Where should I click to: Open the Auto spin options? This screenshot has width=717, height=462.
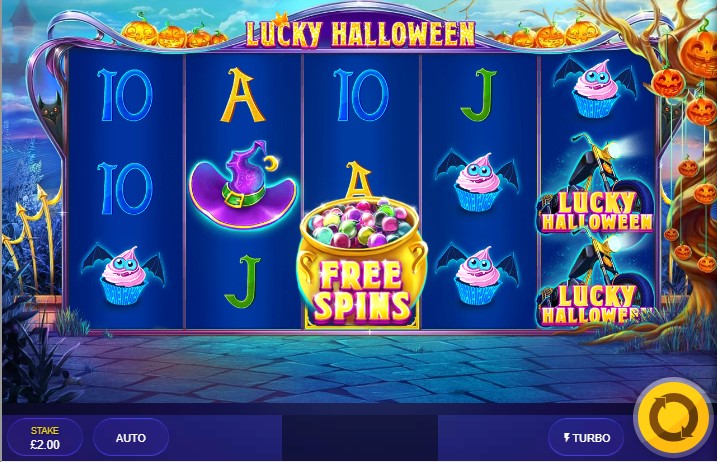tap(131, 438)
